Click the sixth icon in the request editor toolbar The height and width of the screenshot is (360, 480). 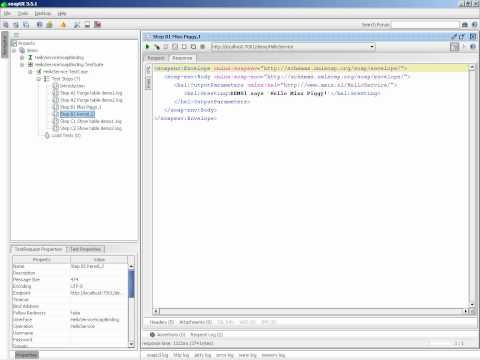click(193, 47)
